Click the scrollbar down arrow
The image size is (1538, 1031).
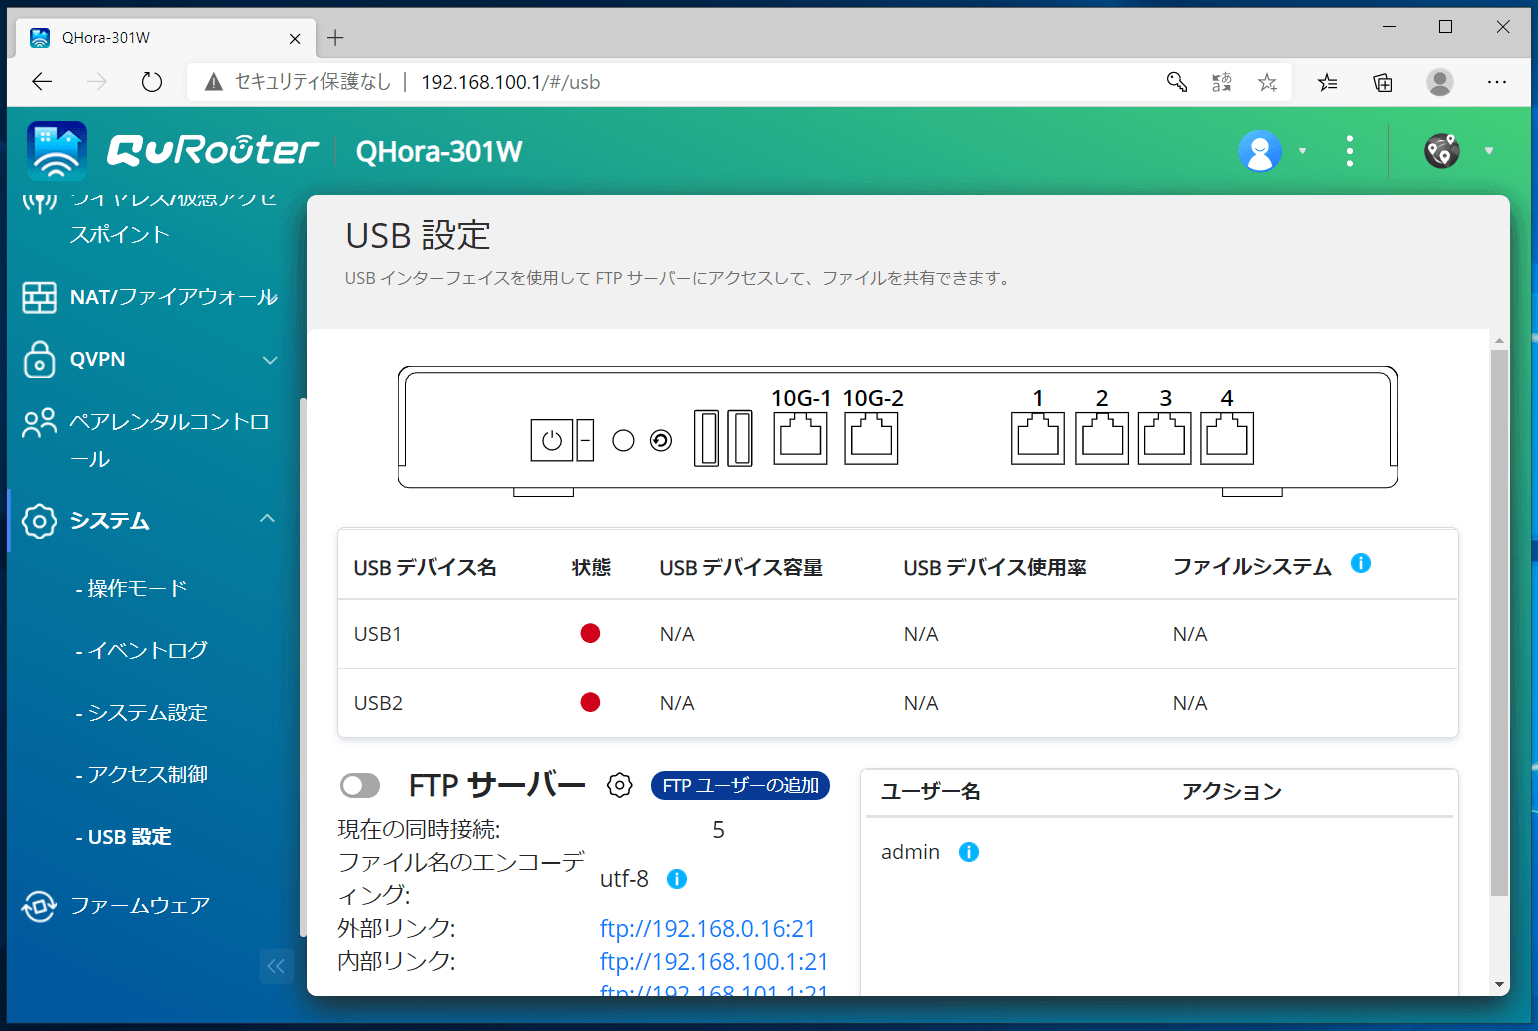tap(1499, 985)
